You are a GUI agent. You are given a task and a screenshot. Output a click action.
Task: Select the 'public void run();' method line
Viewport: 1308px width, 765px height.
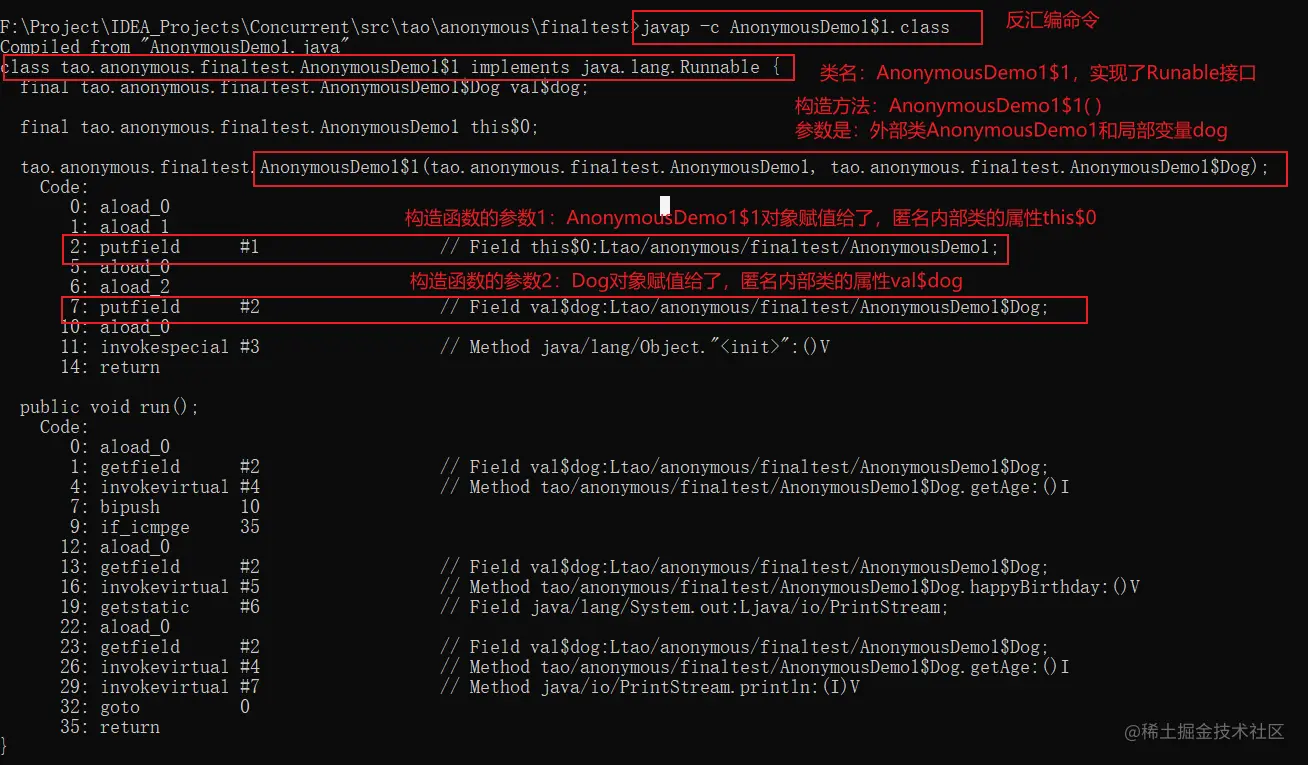click(x=110, y=407)
